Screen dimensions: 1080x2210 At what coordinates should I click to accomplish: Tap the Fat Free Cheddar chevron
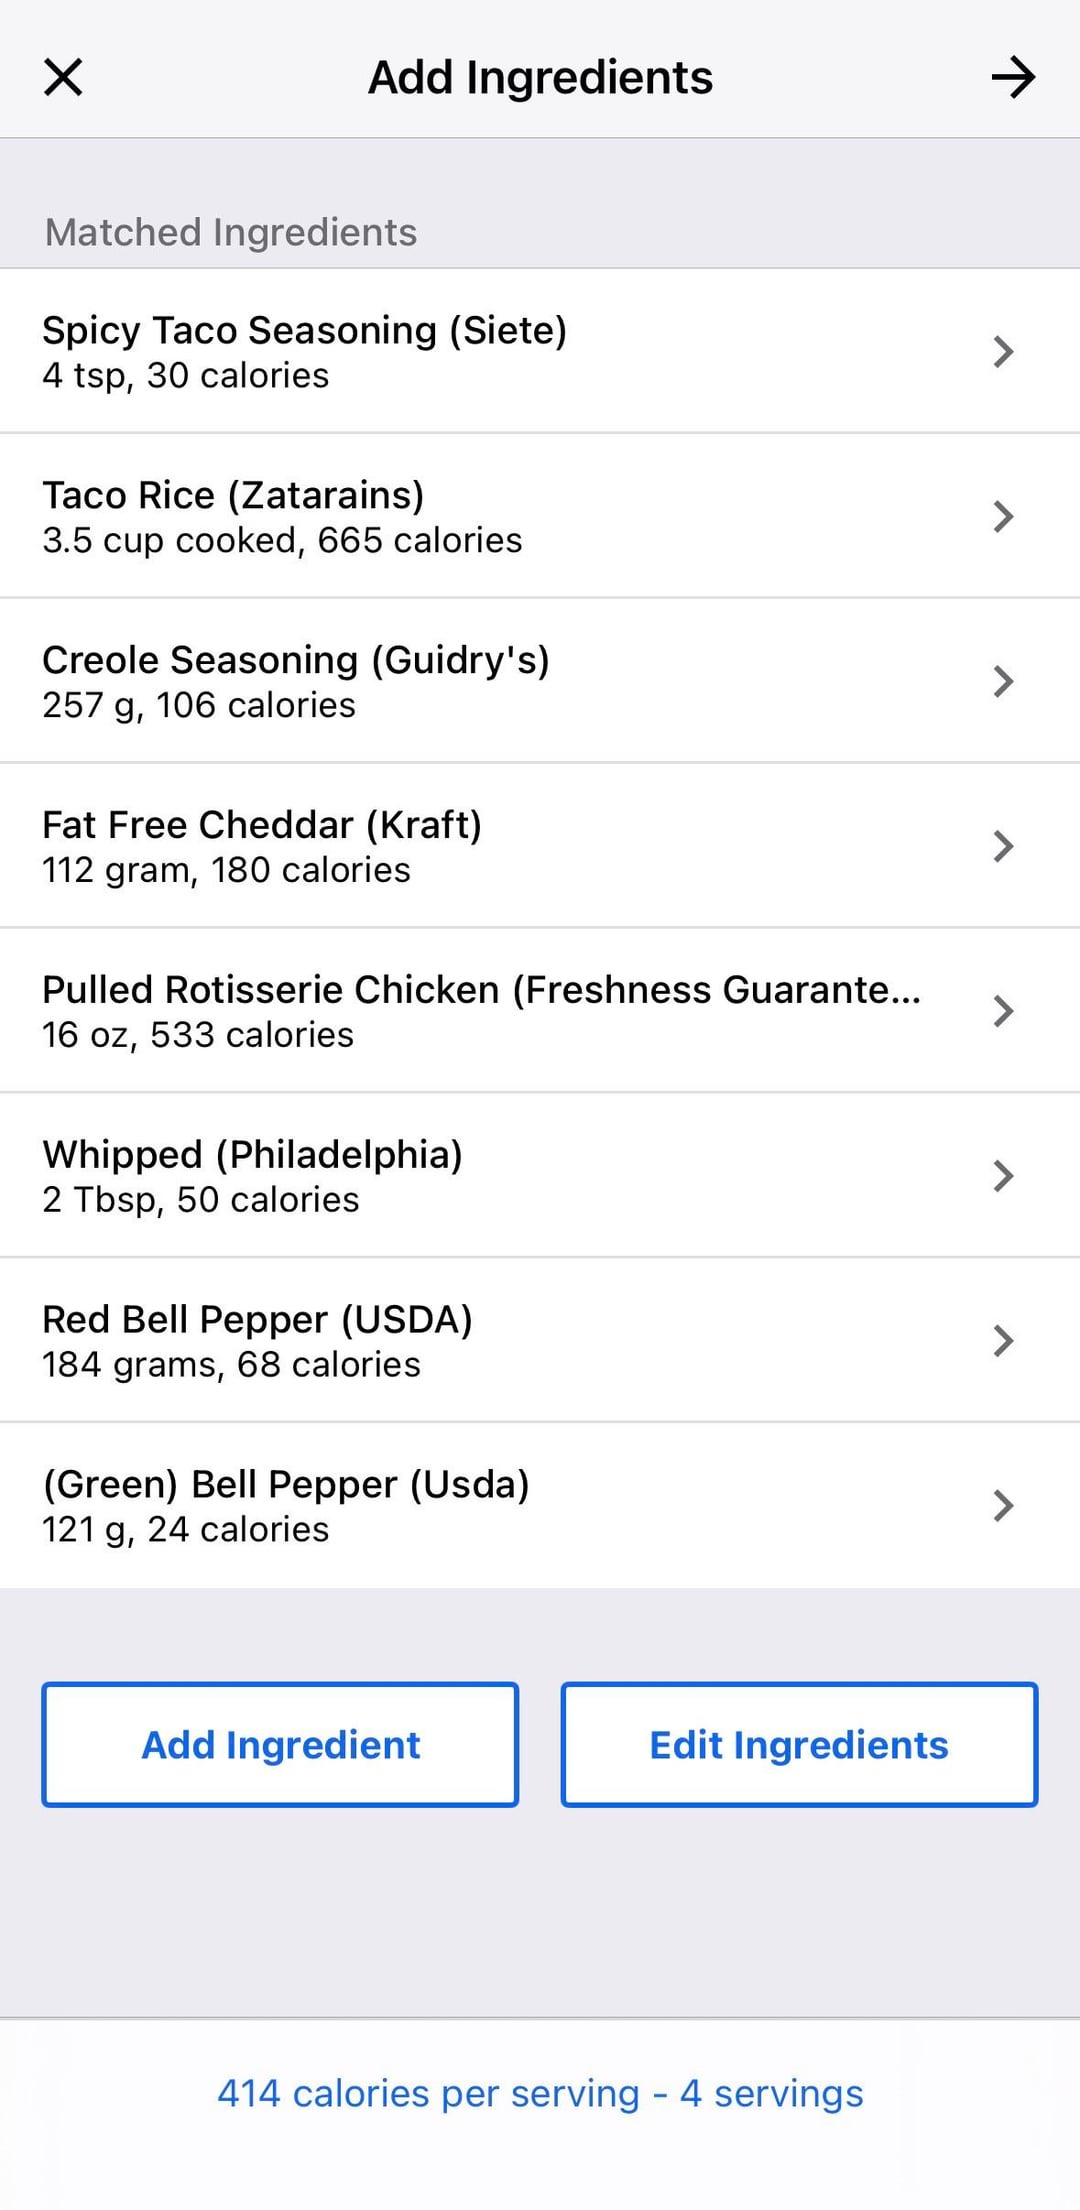tap(1003, 846)
